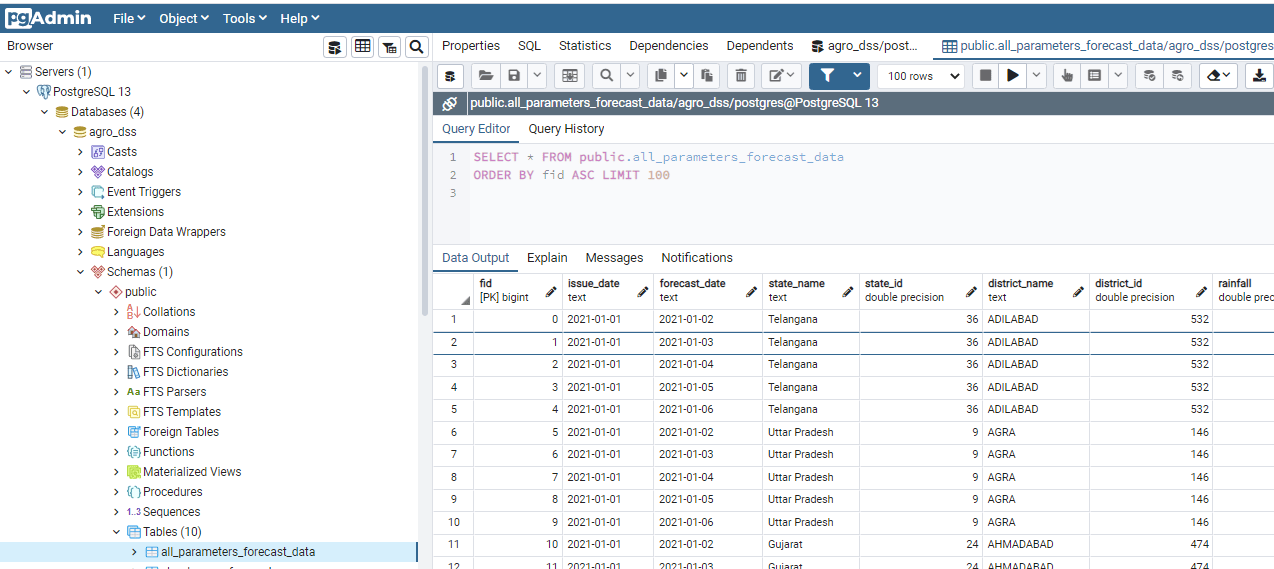Image resolution: width=1274 pixels, height=569 pixels.
Task: Expand the Casts tree node
Action: coord(81,151)
